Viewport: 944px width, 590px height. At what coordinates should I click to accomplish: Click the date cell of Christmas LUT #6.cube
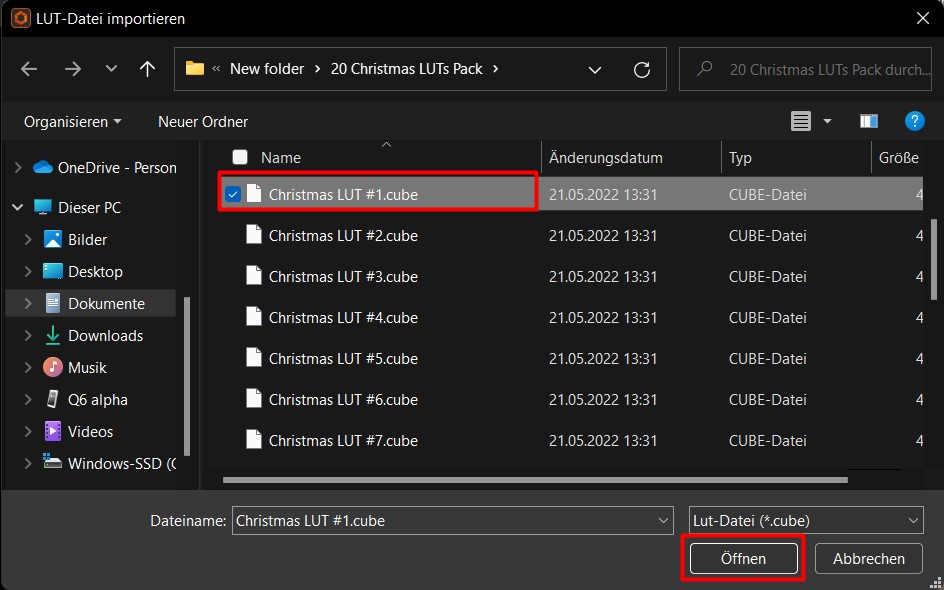(603, 400)
